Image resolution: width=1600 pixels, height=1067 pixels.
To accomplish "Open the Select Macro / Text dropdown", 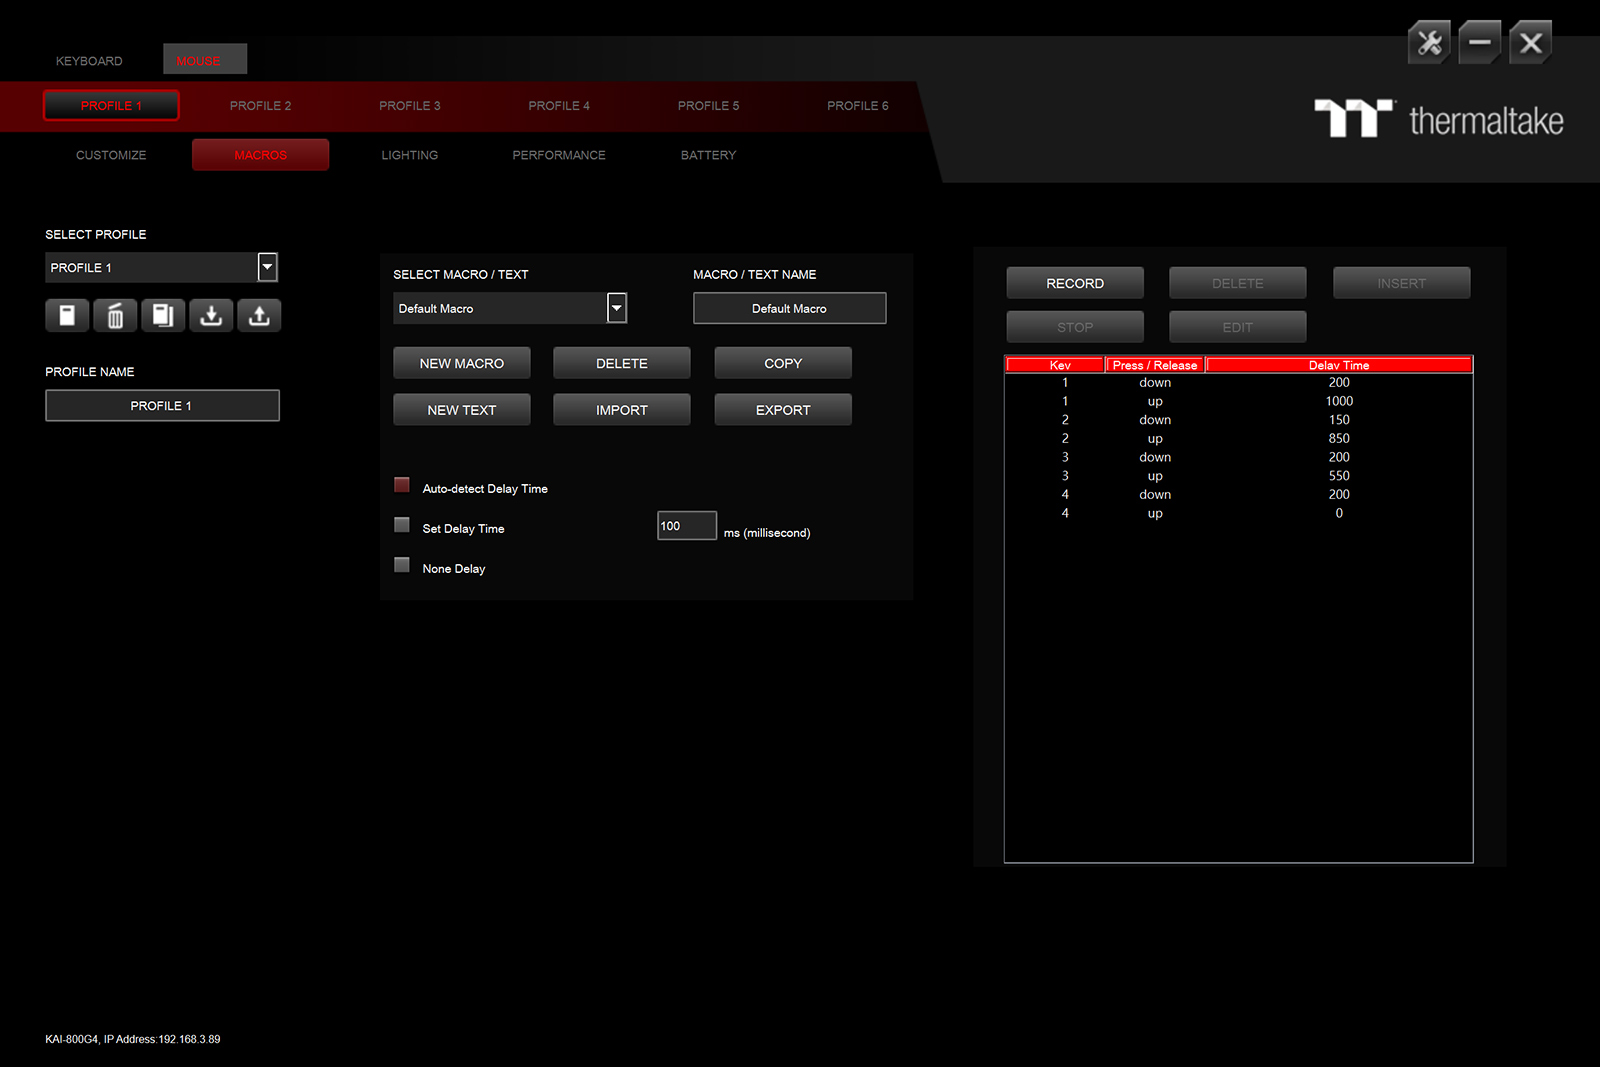I will [617, 308].
